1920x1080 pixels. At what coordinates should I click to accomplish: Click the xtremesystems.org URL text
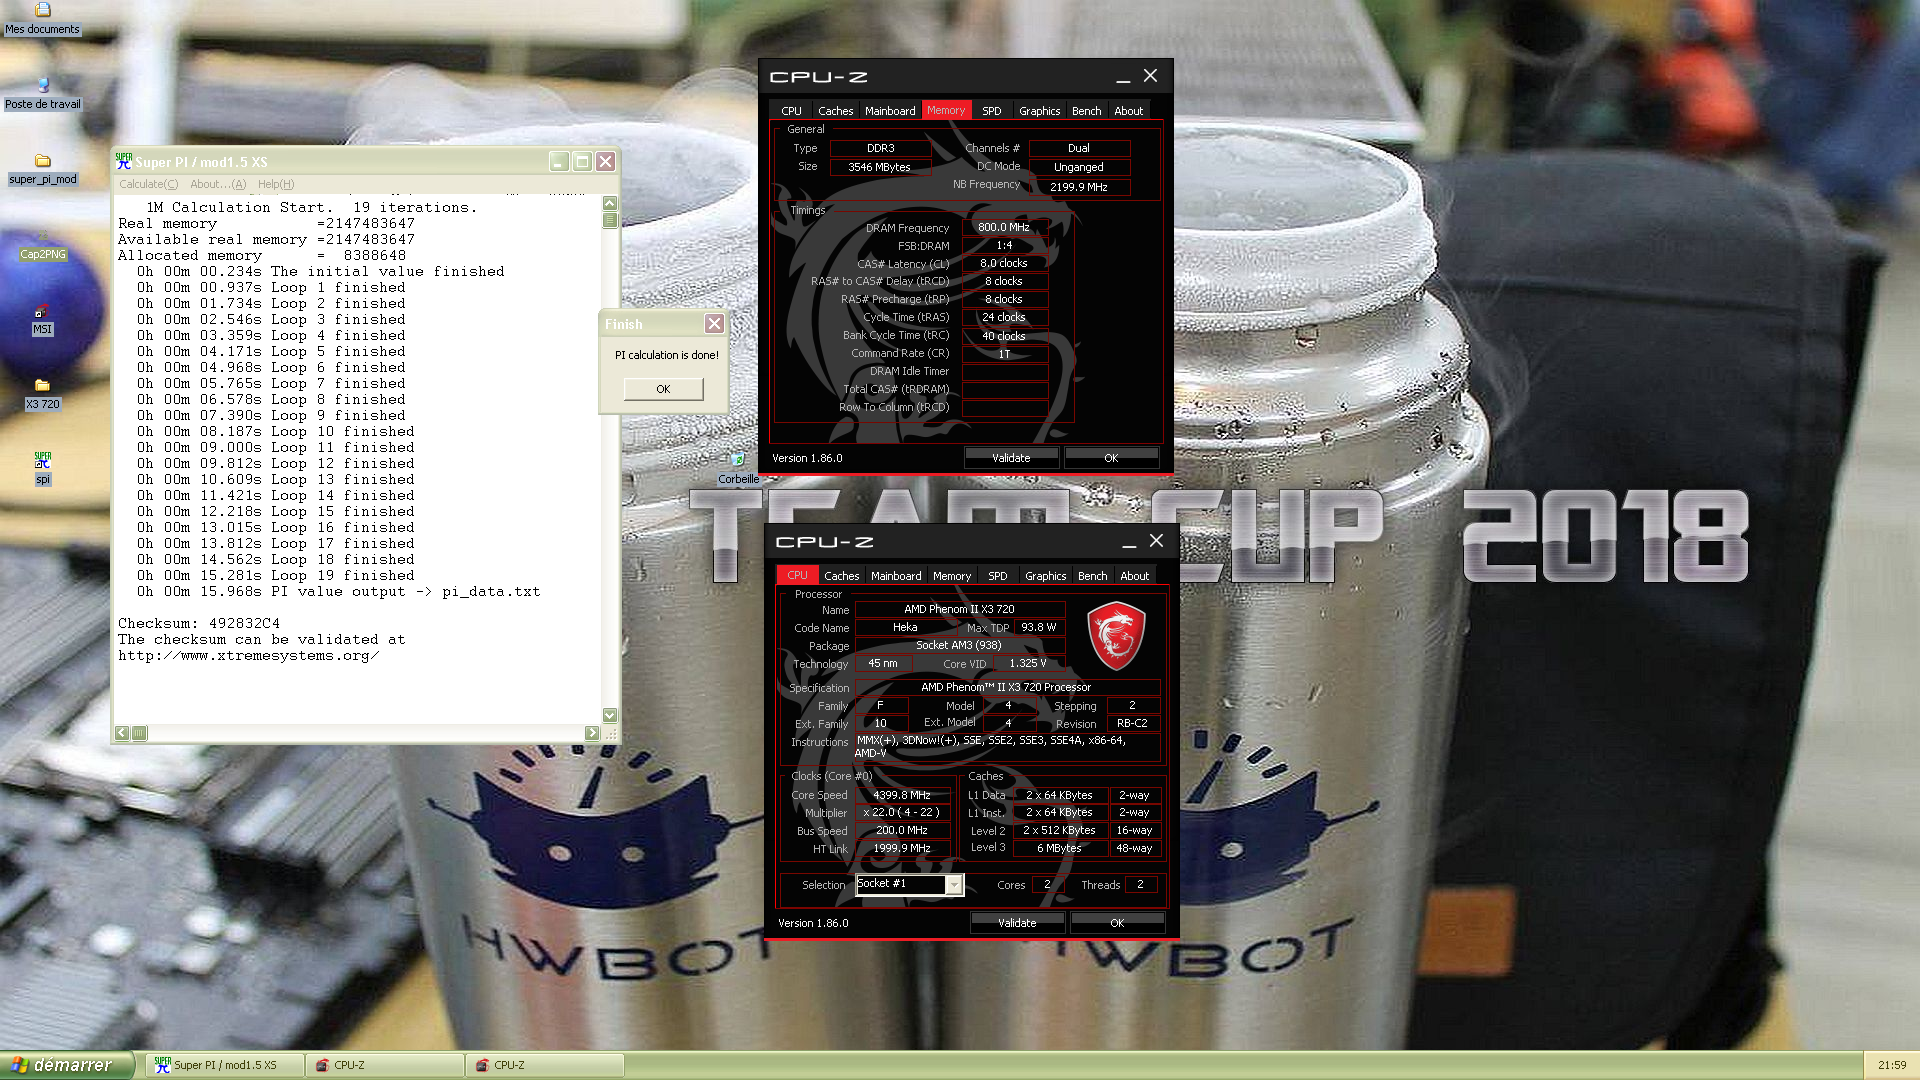pos(249,656)
